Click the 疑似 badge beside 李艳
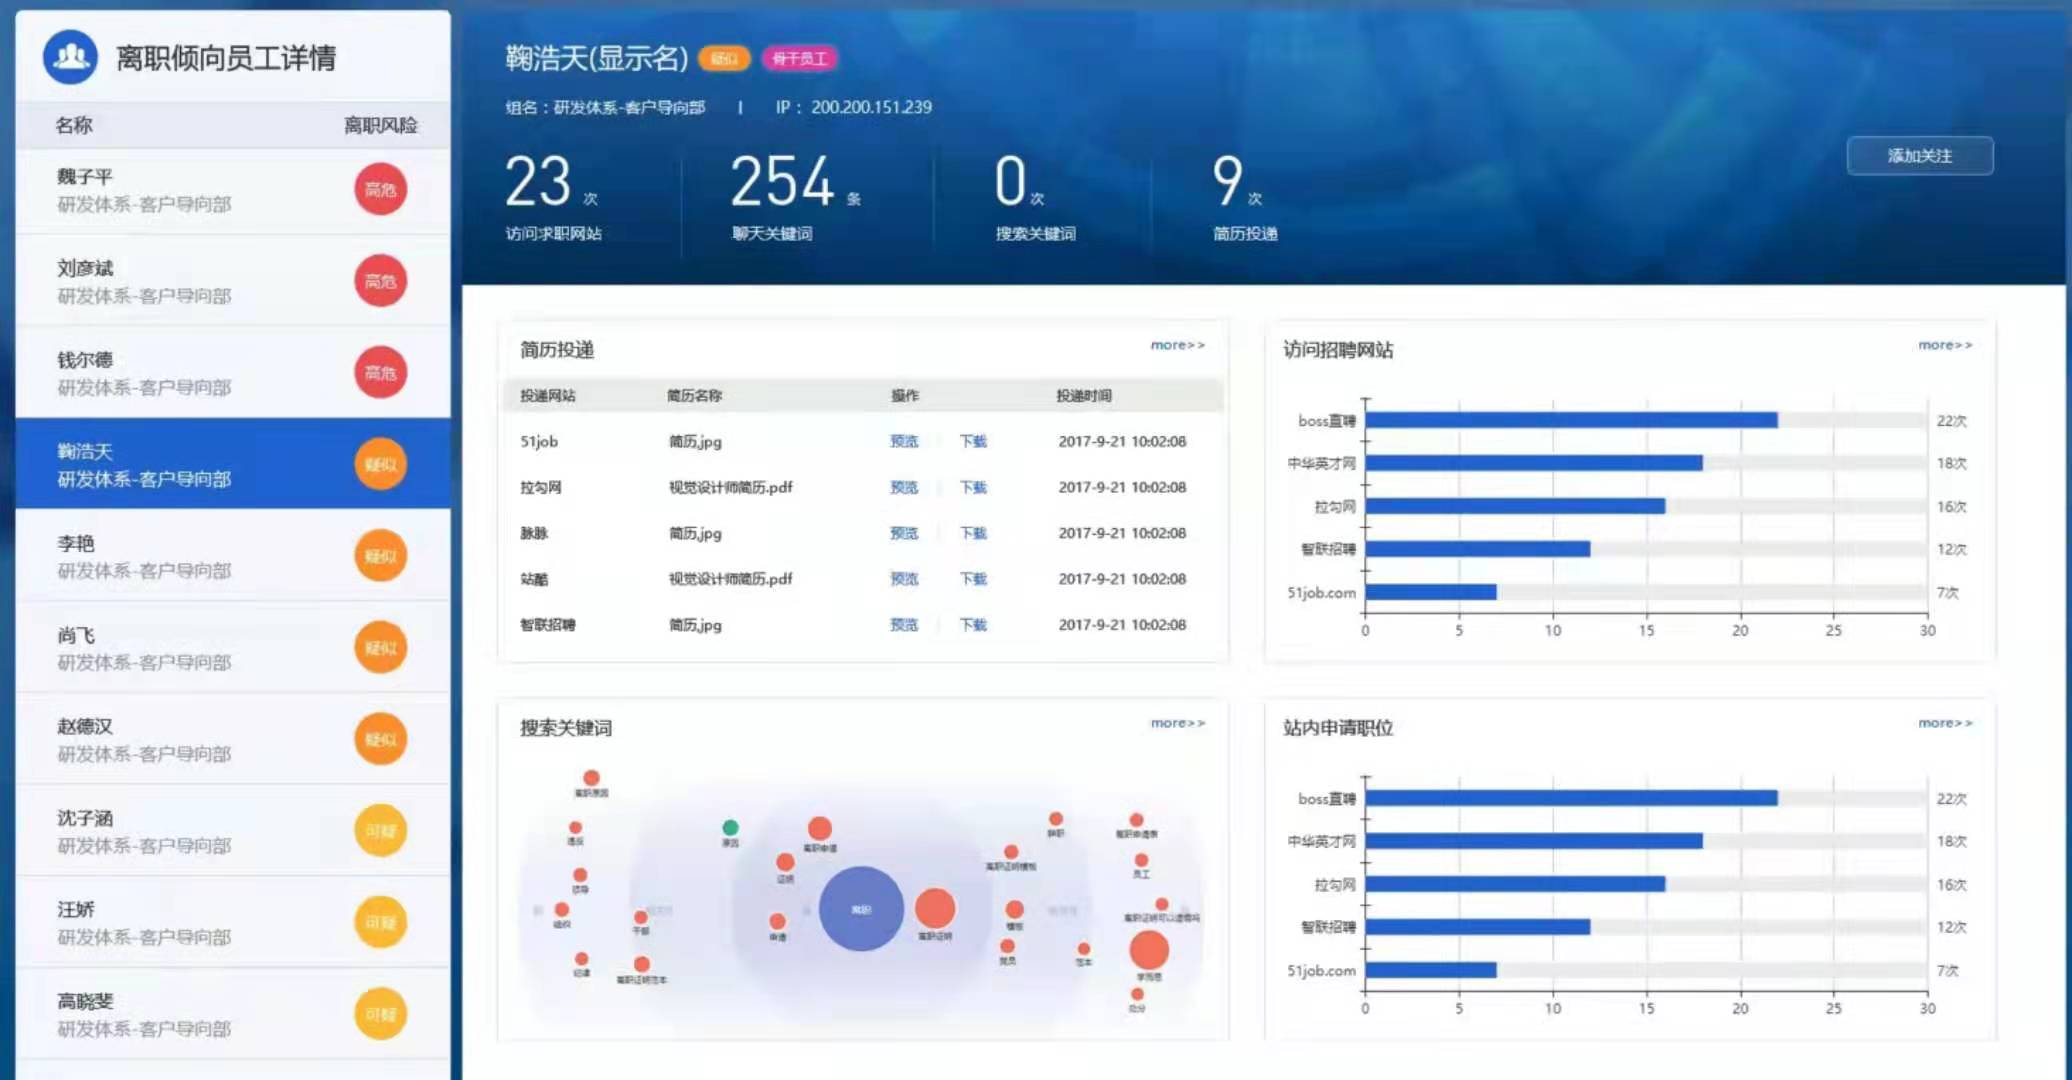 point(381,556)
